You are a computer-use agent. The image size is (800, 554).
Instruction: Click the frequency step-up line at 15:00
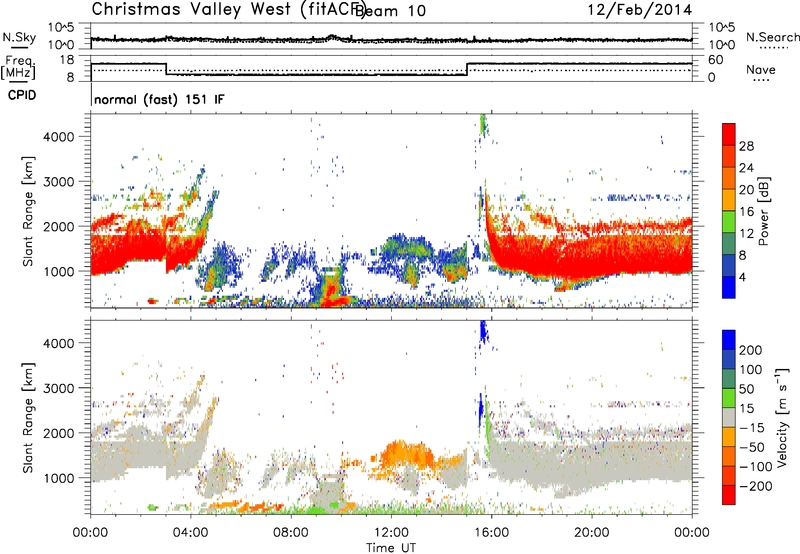pyautogui.click(x=467, y=69)
